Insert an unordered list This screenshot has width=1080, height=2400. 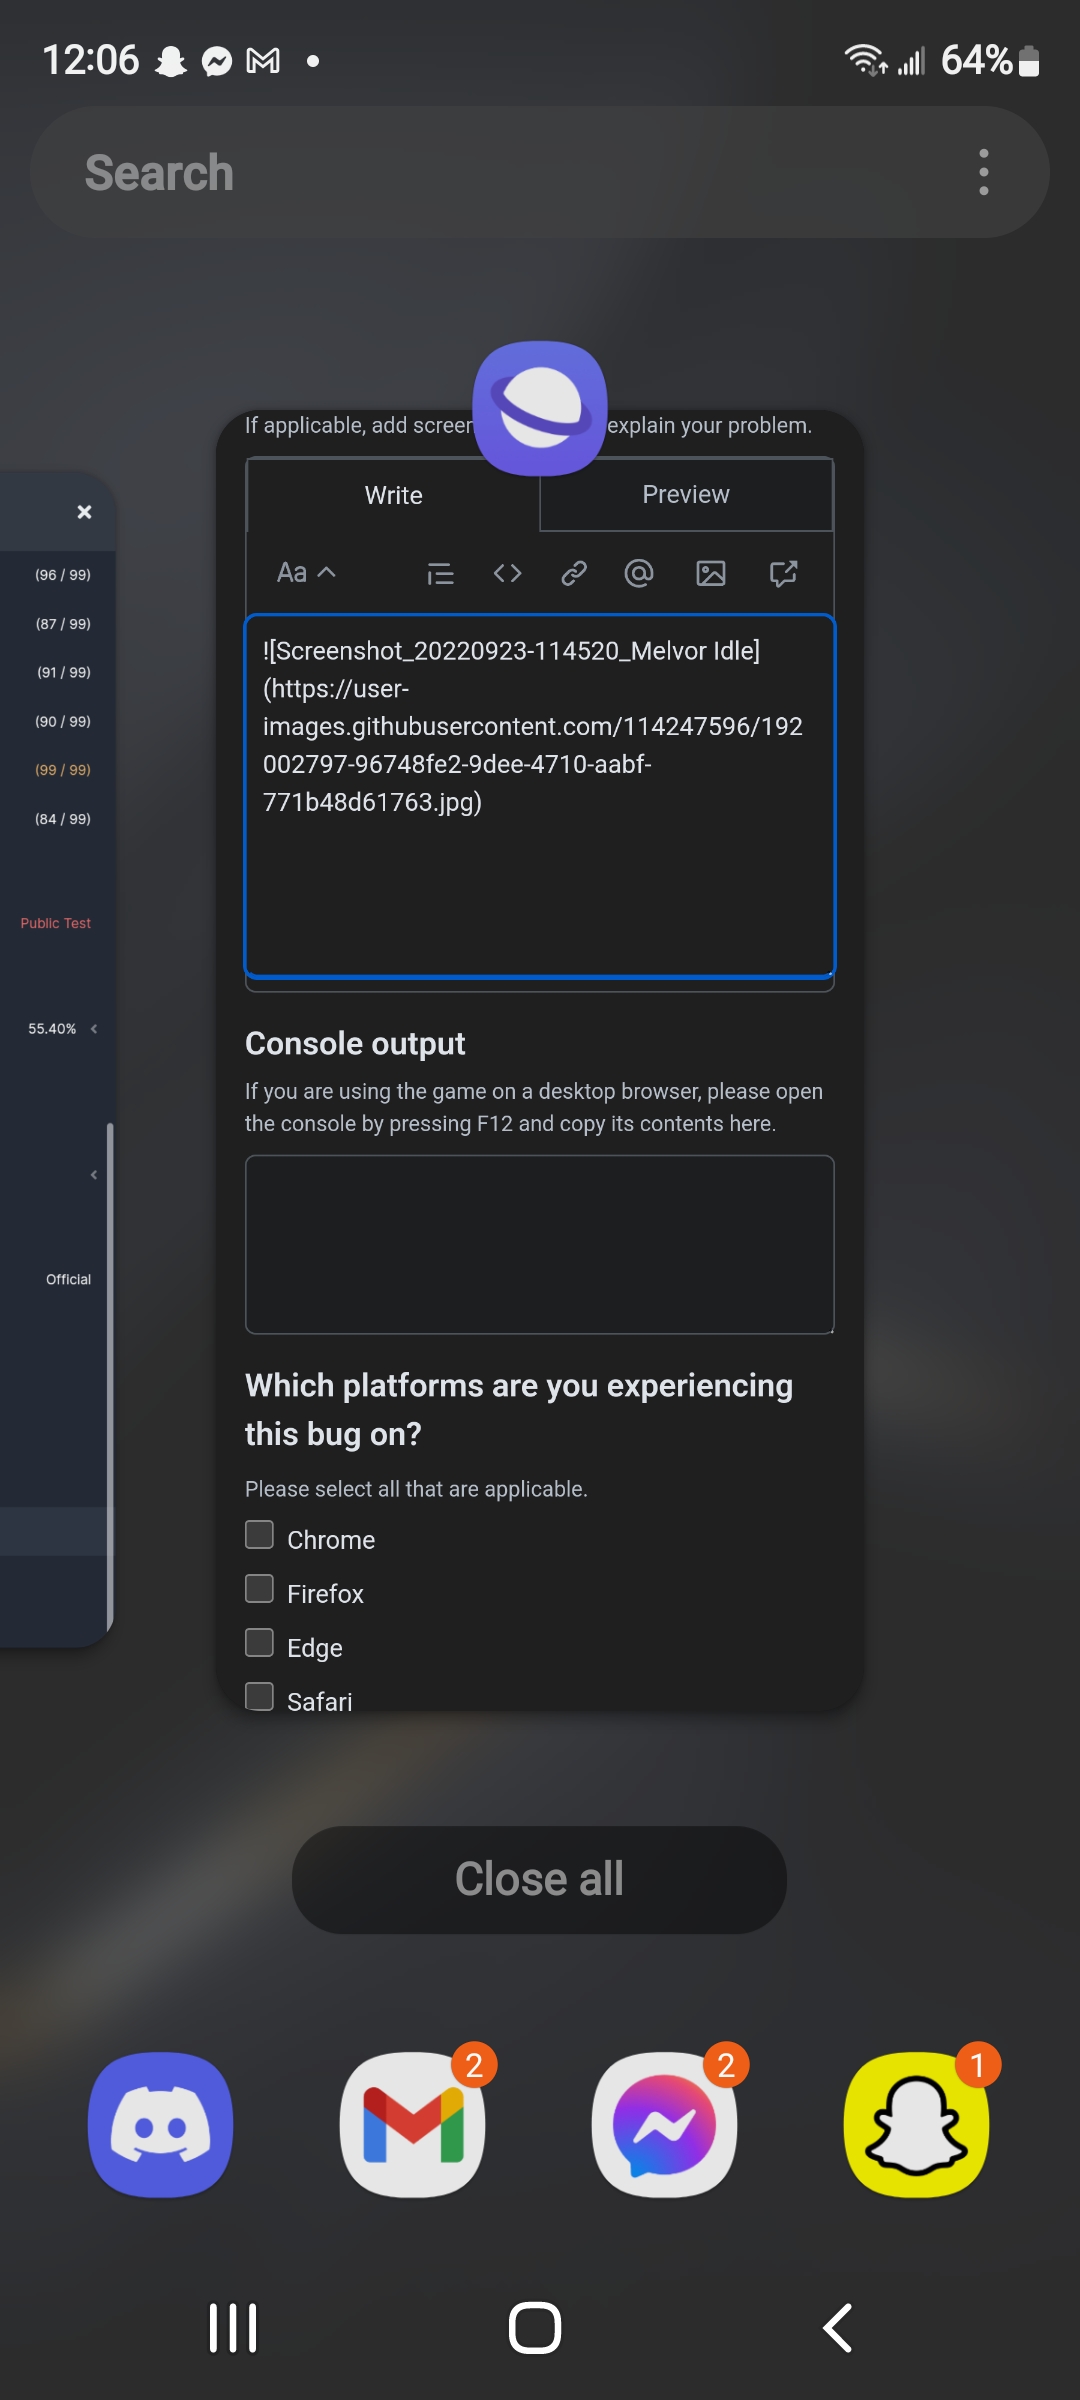tap(440, 573)
